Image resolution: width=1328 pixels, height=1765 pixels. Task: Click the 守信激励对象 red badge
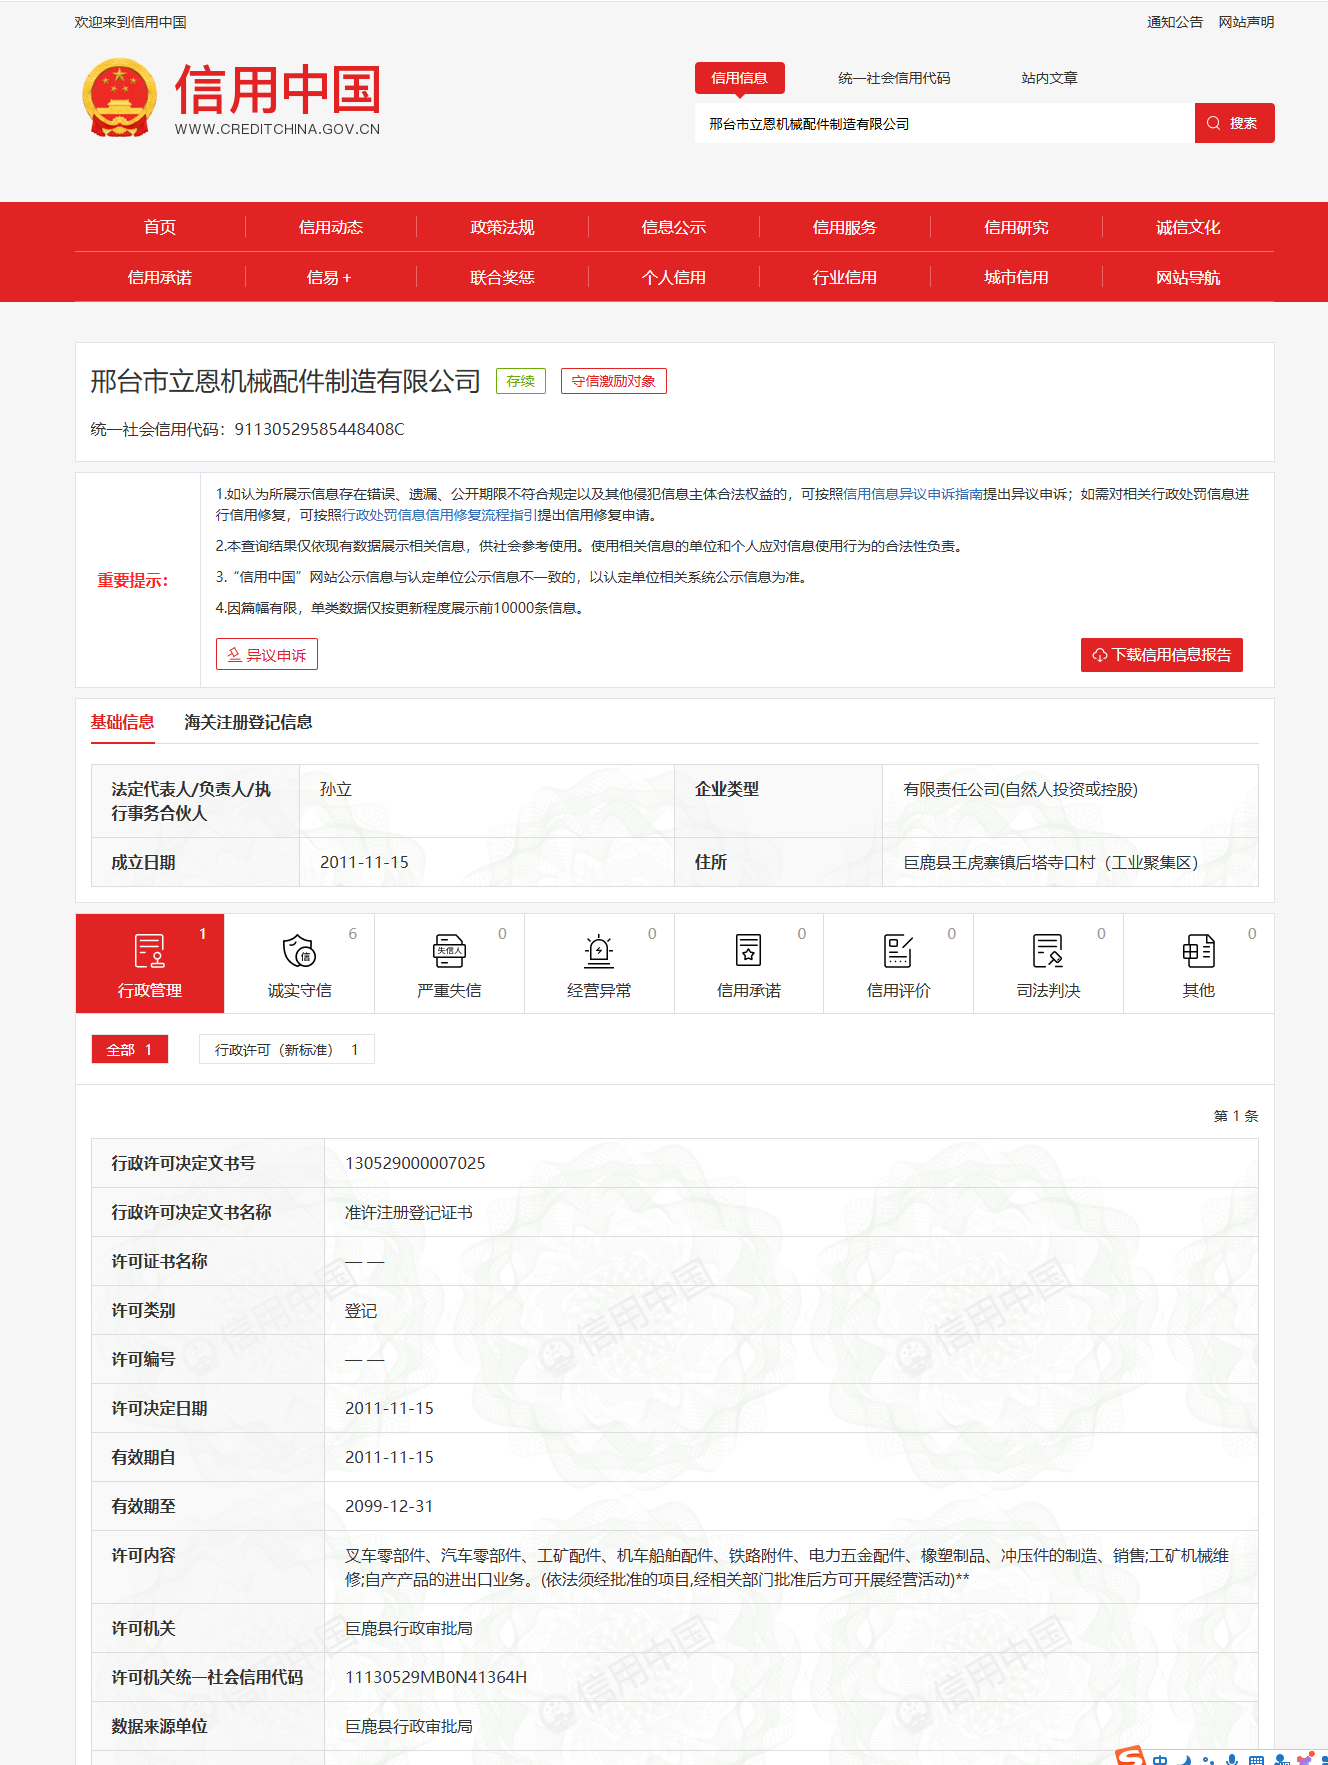coord(614,381)
